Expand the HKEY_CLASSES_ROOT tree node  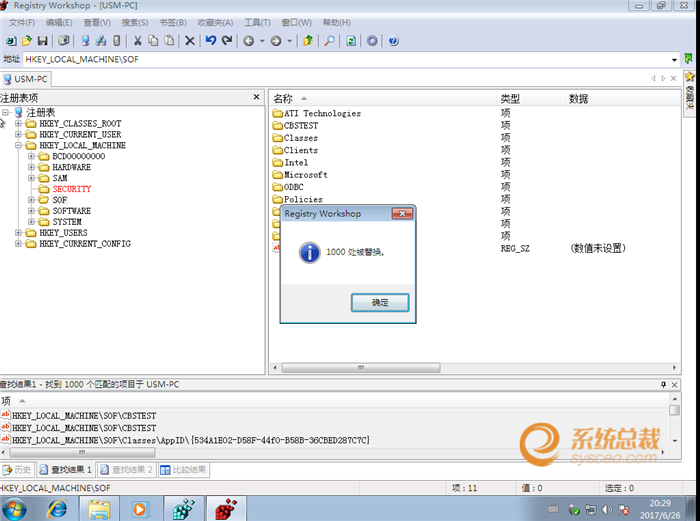[x=18, y=123]
